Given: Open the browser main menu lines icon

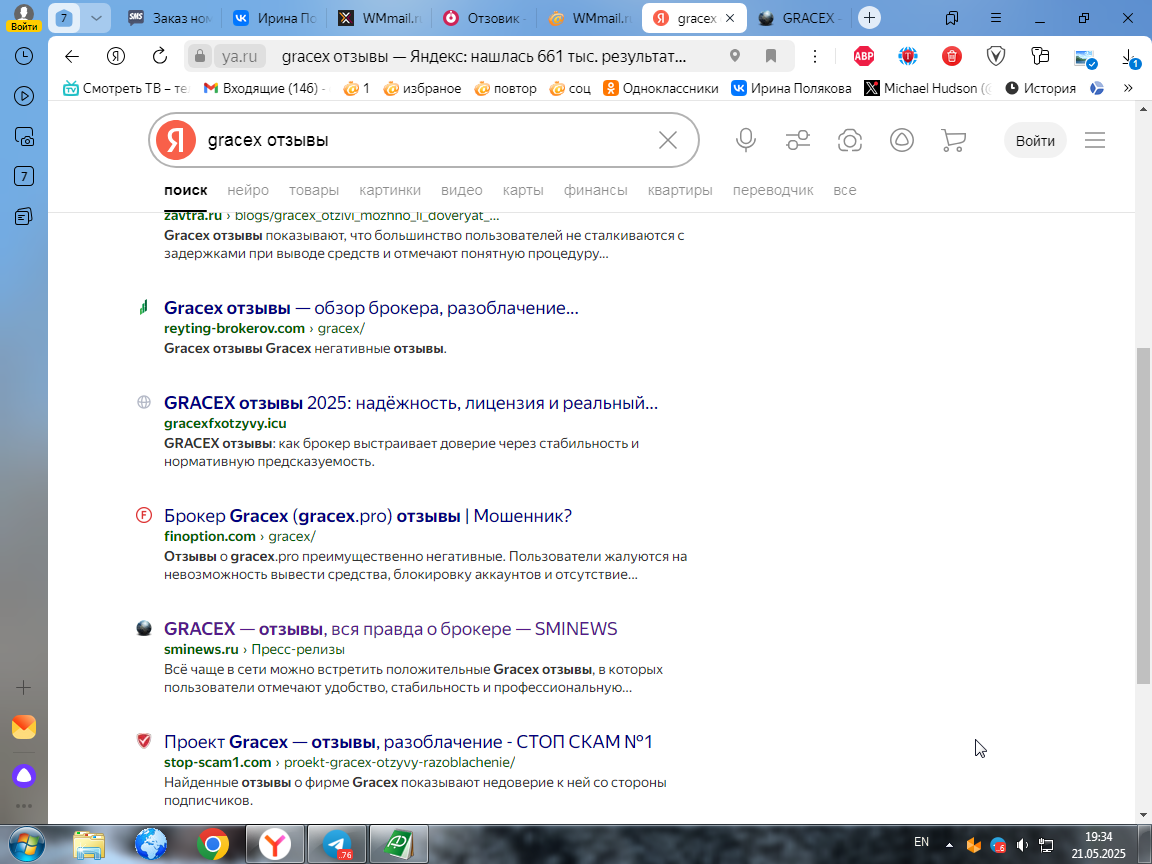Looking at the screenshot, I should point(996,18).
